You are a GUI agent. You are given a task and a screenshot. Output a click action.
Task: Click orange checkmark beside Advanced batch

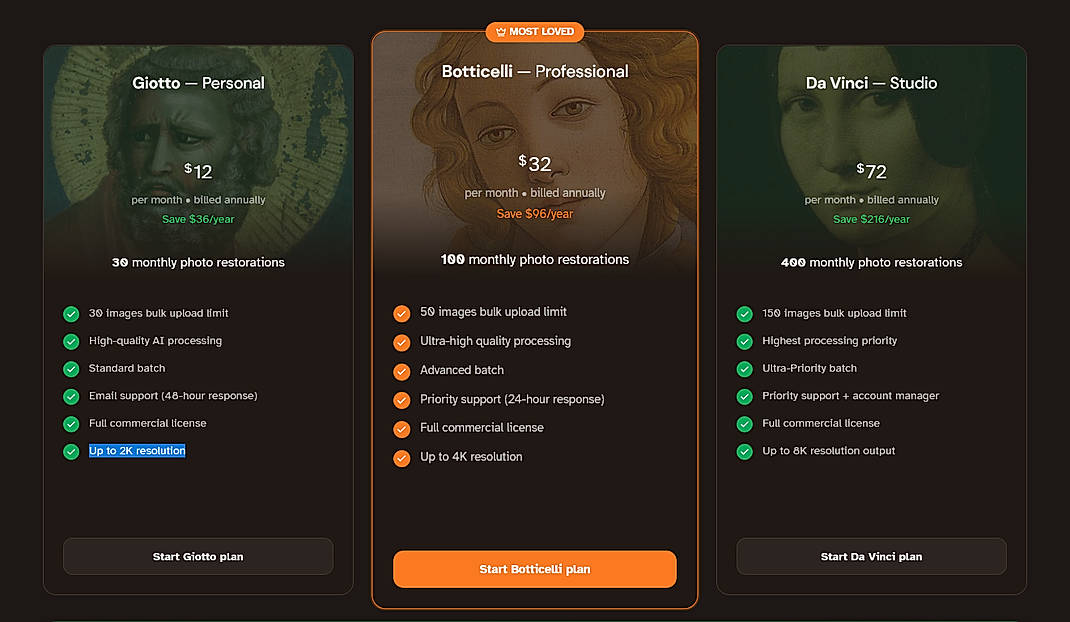[401, 371]
